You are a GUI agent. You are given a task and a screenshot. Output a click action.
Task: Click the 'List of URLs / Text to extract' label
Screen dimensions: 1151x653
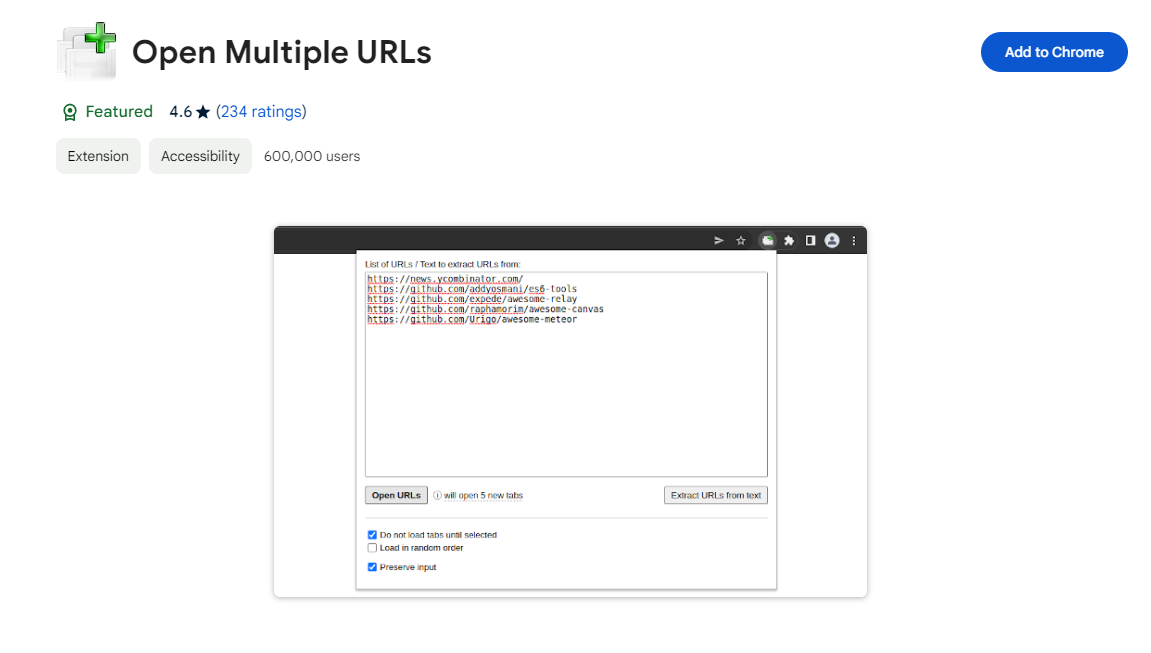pos(443,264)
